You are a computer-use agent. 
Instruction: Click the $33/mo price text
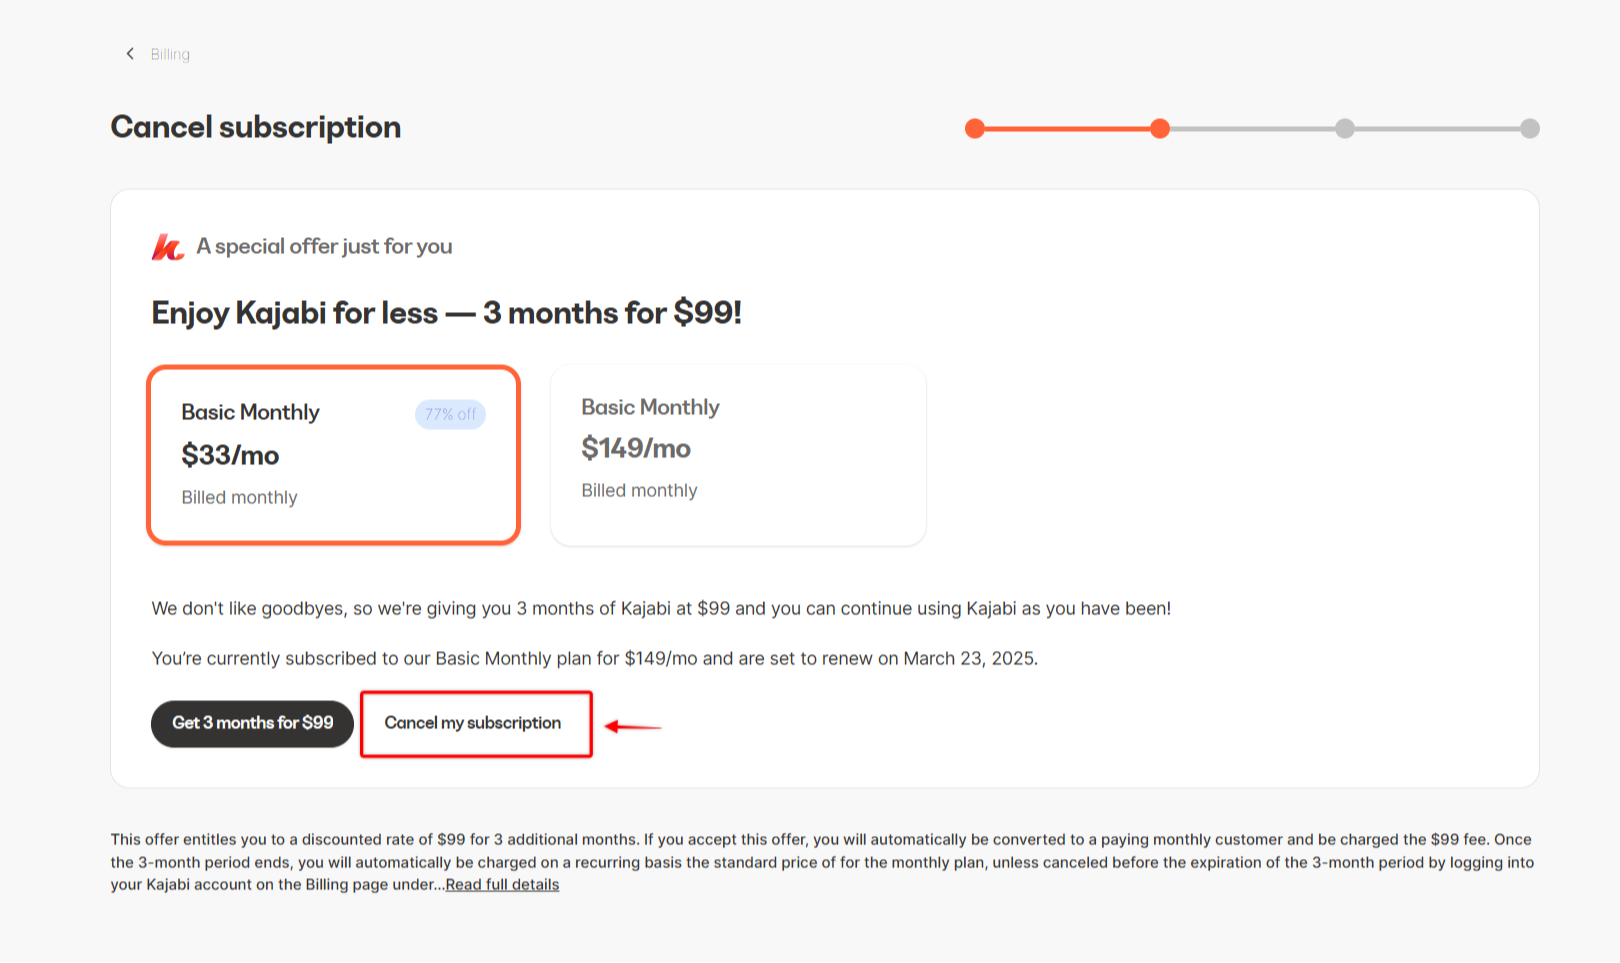230,455
